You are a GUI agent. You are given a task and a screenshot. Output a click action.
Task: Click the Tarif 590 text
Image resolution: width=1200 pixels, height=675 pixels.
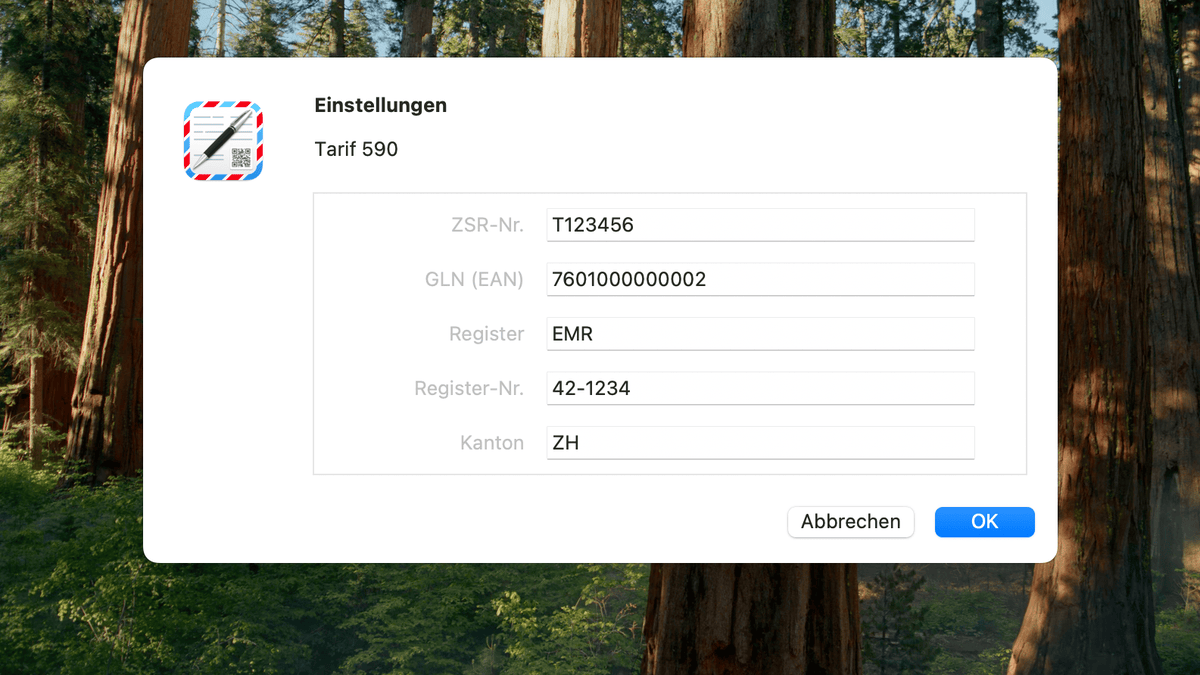[356, 149]
